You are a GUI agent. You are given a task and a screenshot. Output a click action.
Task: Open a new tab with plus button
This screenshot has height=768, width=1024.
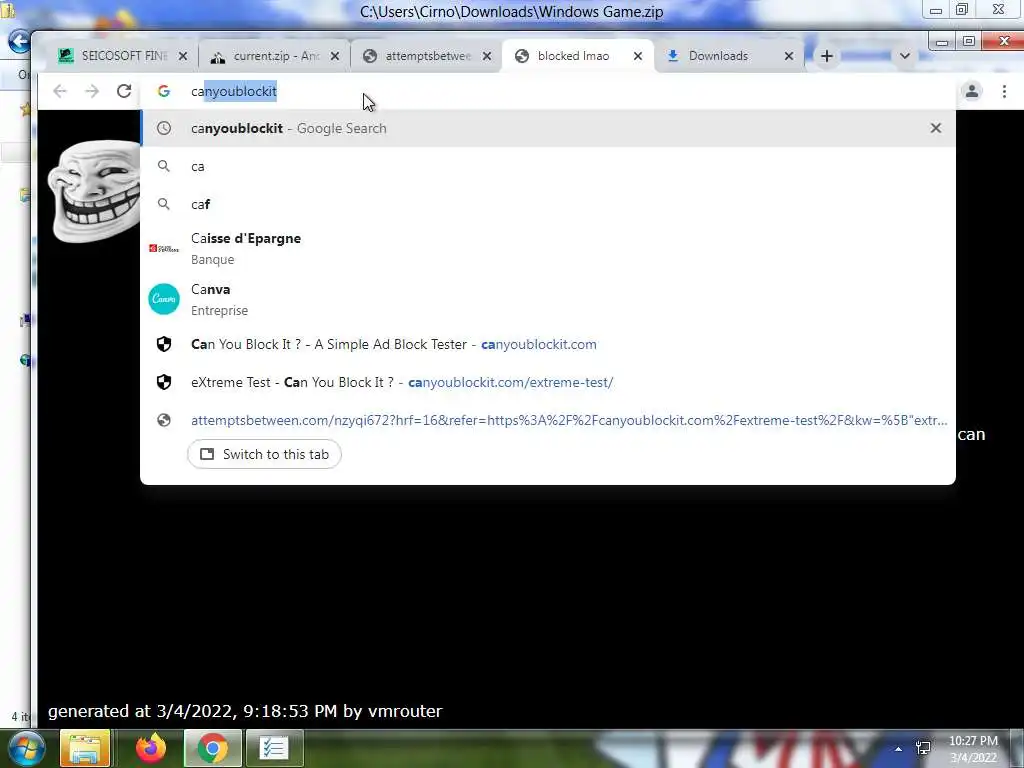pos(827,56)
